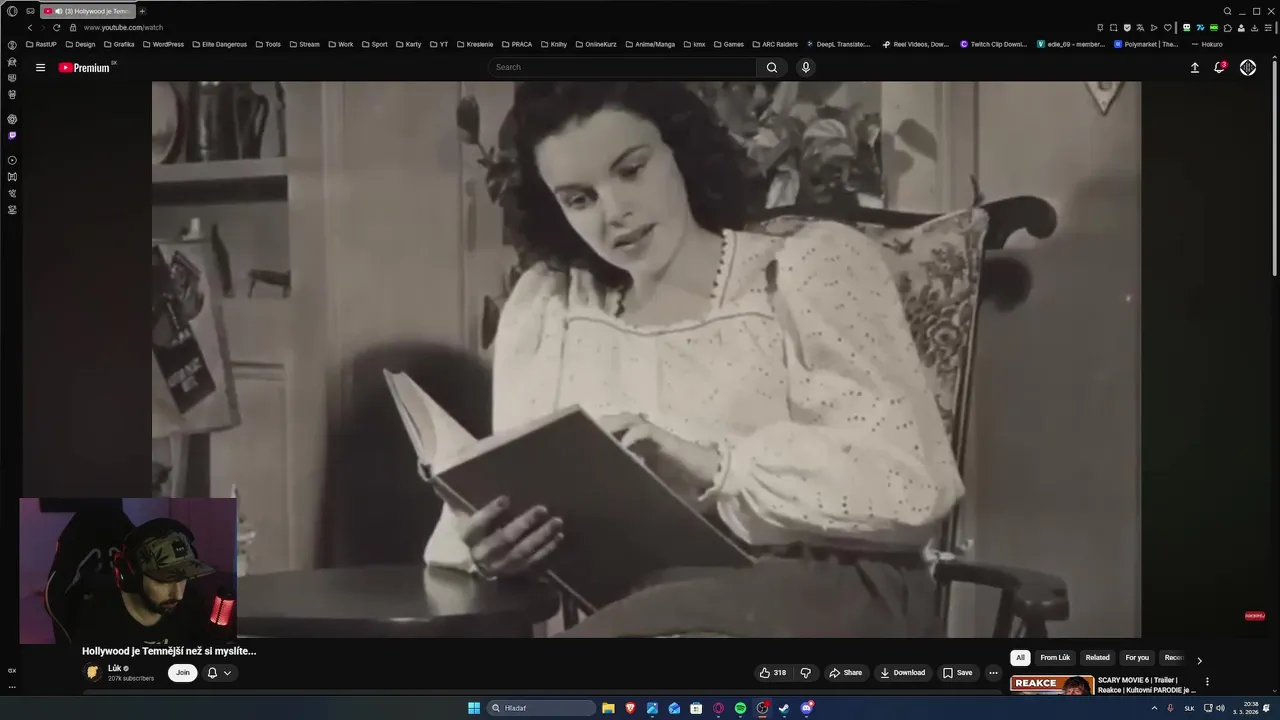Join the Lůk channel membership

click(x=183, y=673)
